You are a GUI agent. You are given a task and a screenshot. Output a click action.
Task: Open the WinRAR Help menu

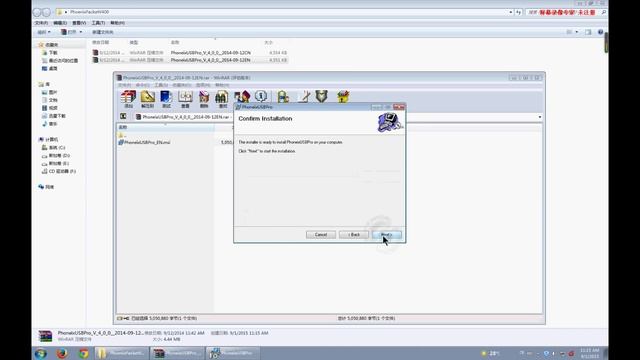tap(222, 85)
